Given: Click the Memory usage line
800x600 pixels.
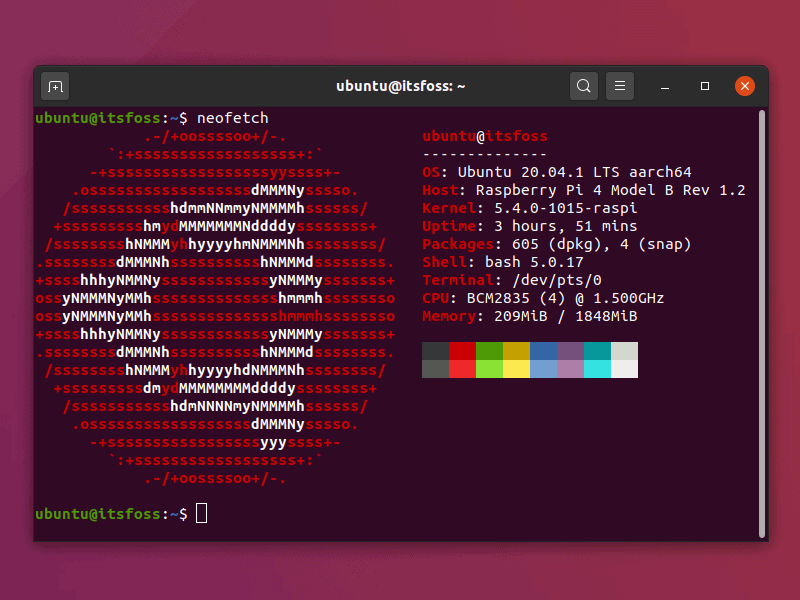Looking at the screenshot, I should click(x=530, y=316).
